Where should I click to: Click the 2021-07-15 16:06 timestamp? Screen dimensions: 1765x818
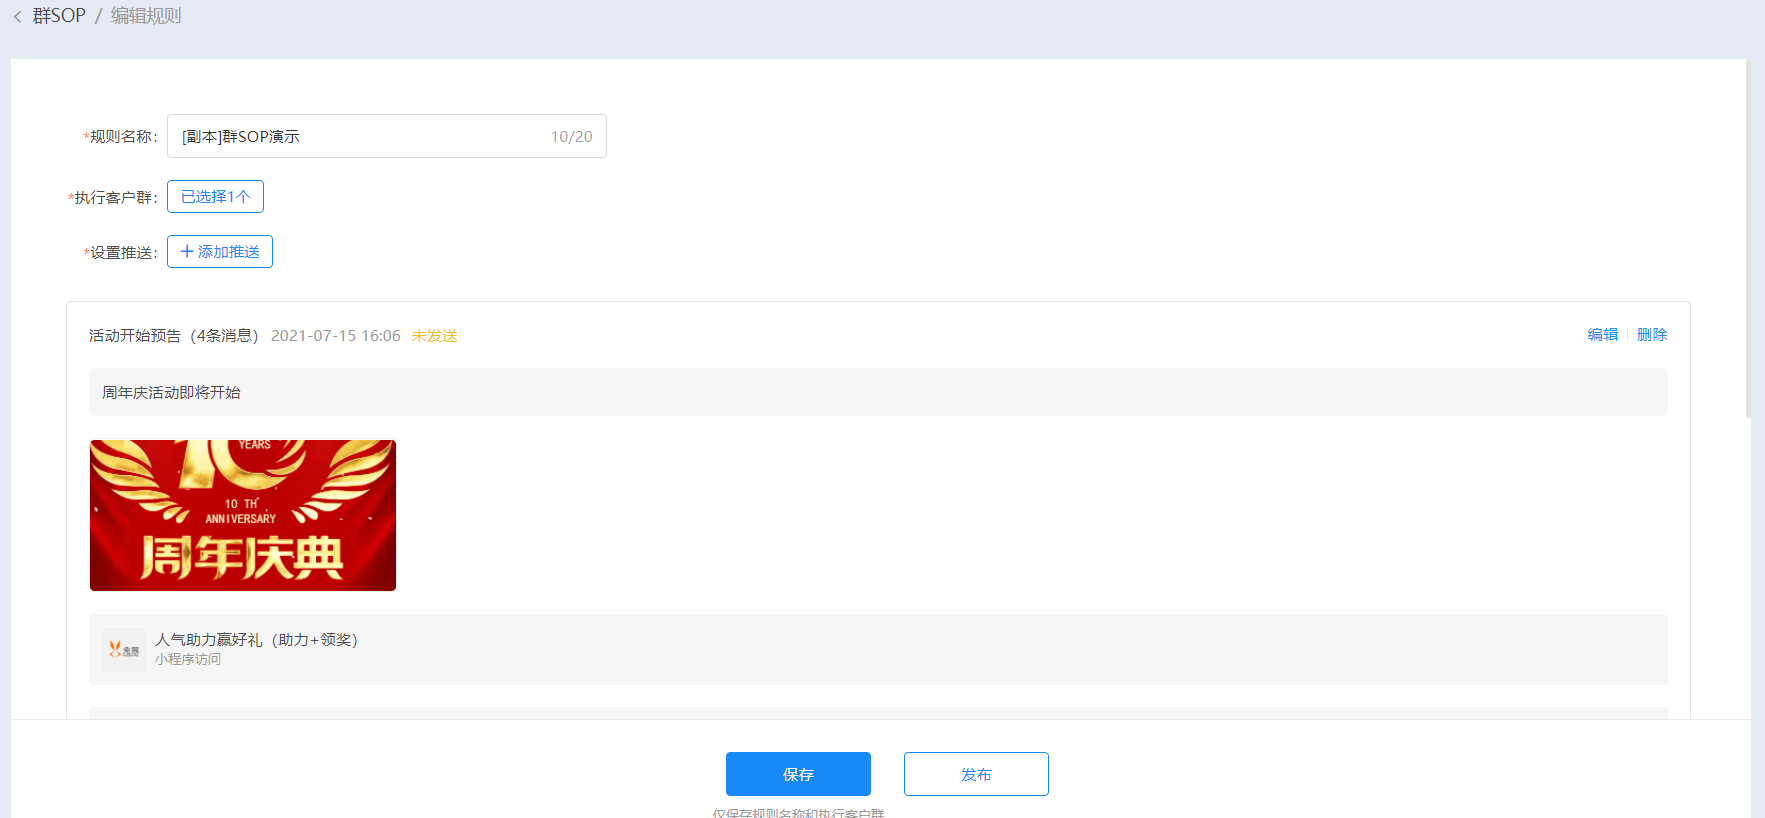tap(335, 336)
